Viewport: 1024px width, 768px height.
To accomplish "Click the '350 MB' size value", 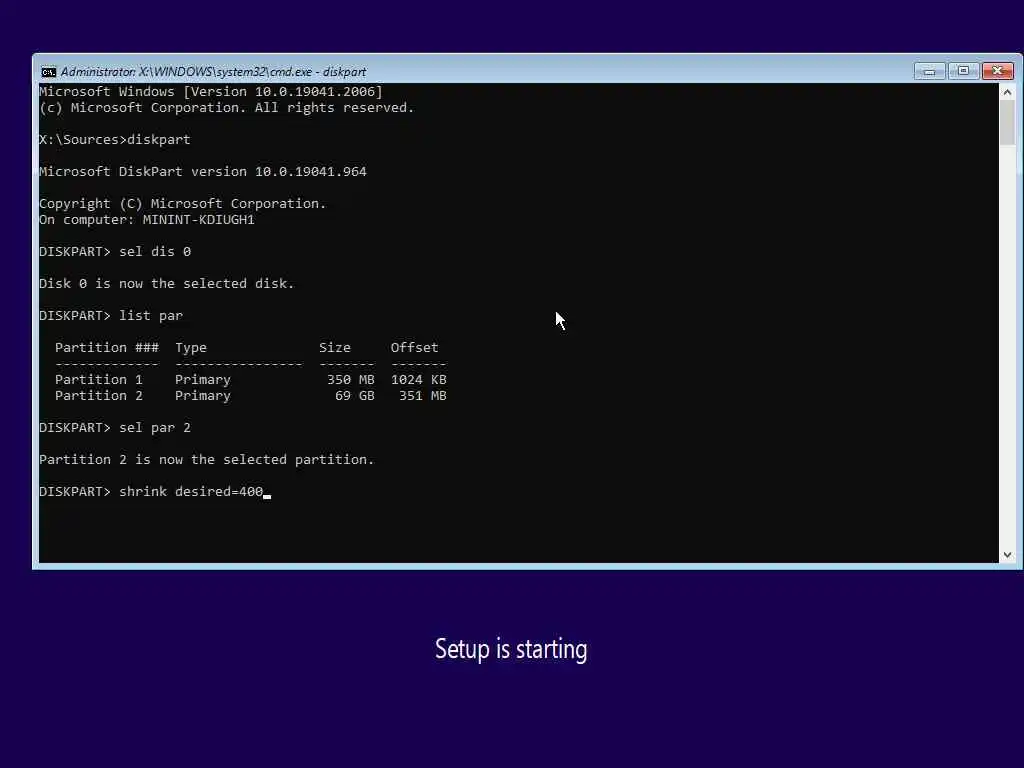I will coord(351,379).
